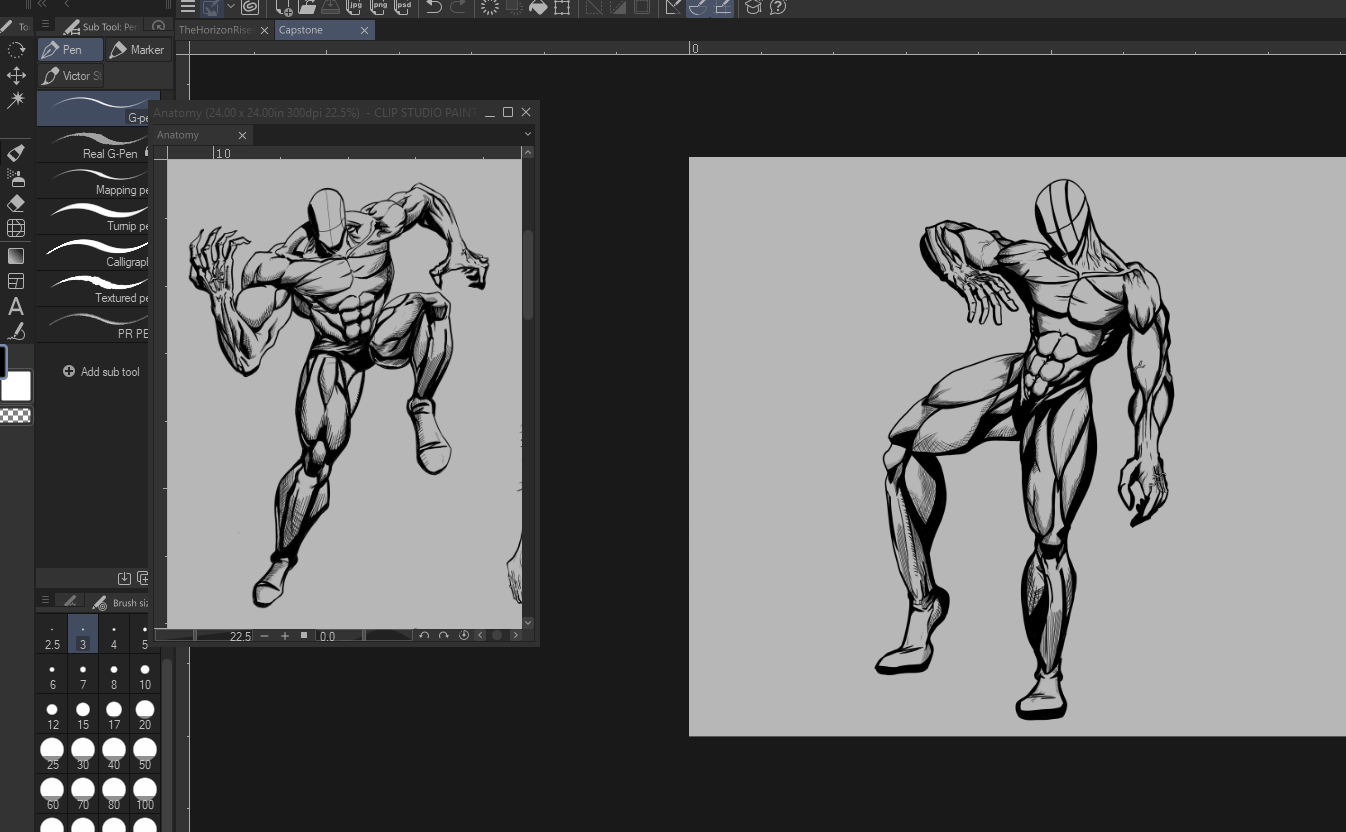Import sub tool material icon
1346x832 pixels.
(124, 578)
